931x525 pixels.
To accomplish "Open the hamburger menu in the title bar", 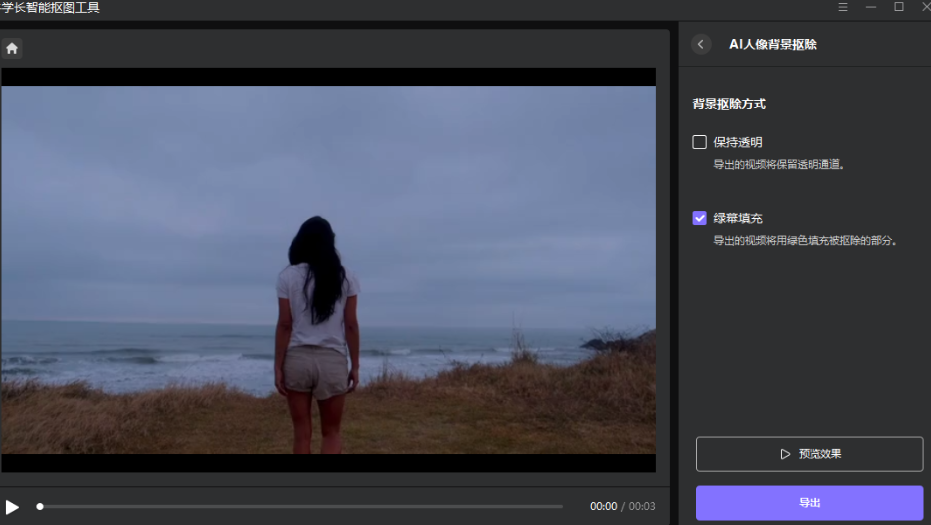I will [843, 7].
